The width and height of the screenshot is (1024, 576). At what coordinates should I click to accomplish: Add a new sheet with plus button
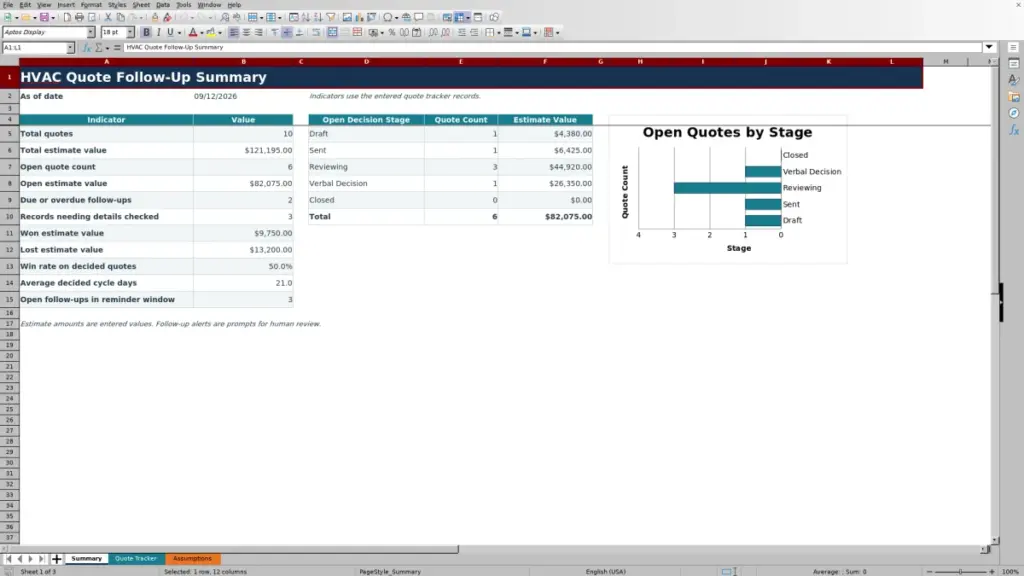(56, 558)
